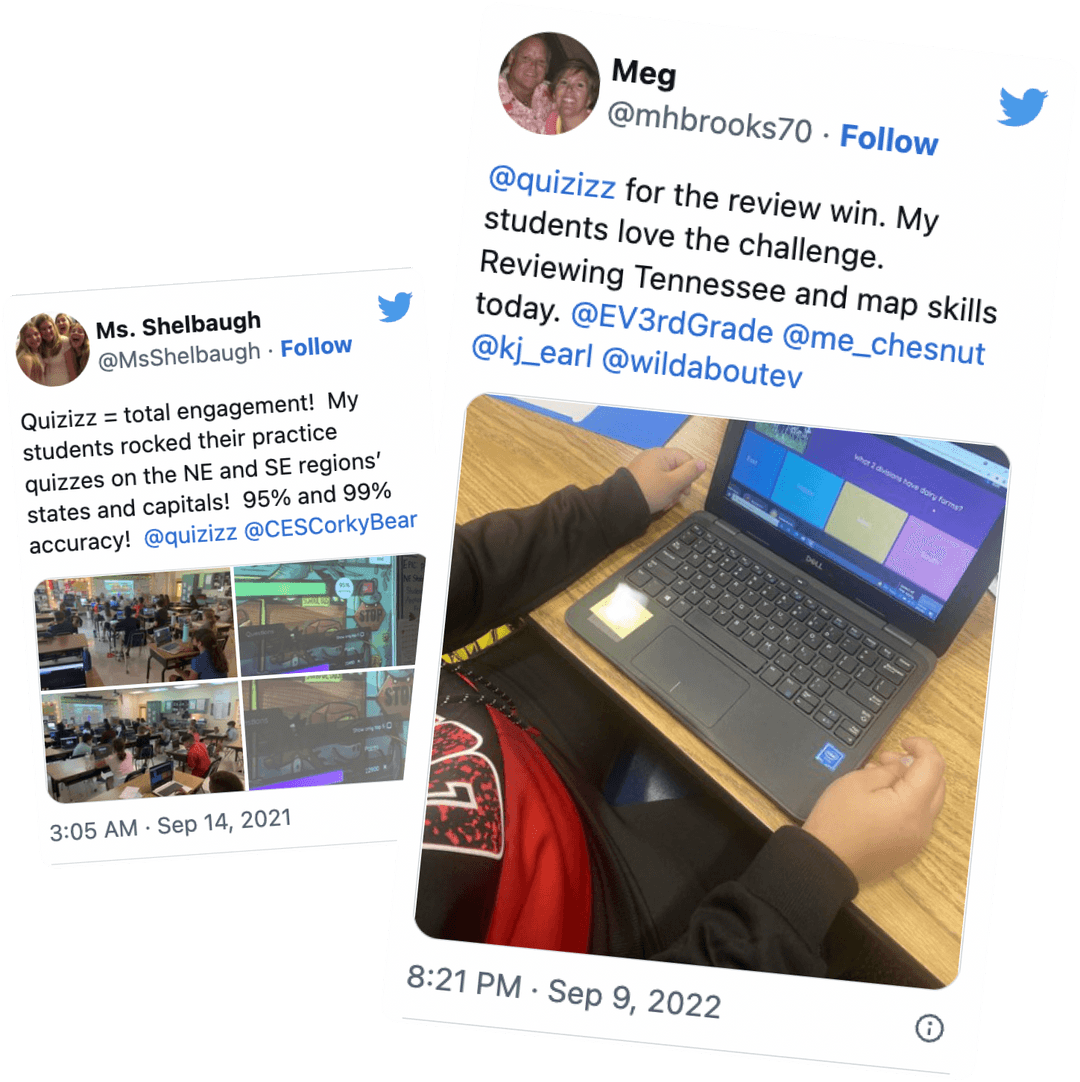The width and height of the screenshot is (1080, 1082).
Task: Click the Twitter bird icon on Ms. Shelbaugh's tweet
Action: 395,306
